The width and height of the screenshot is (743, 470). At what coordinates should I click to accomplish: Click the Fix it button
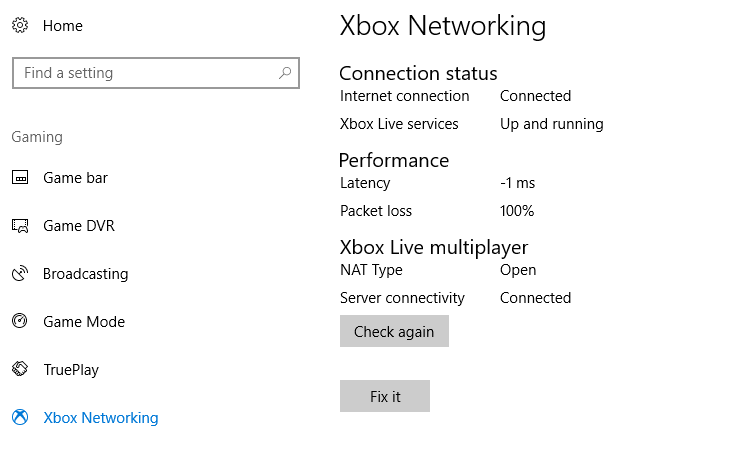[385, 396]
